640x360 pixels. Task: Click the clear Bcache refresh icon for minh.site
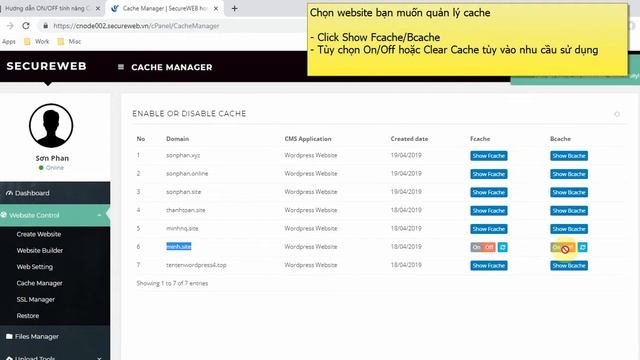[582, 247]
